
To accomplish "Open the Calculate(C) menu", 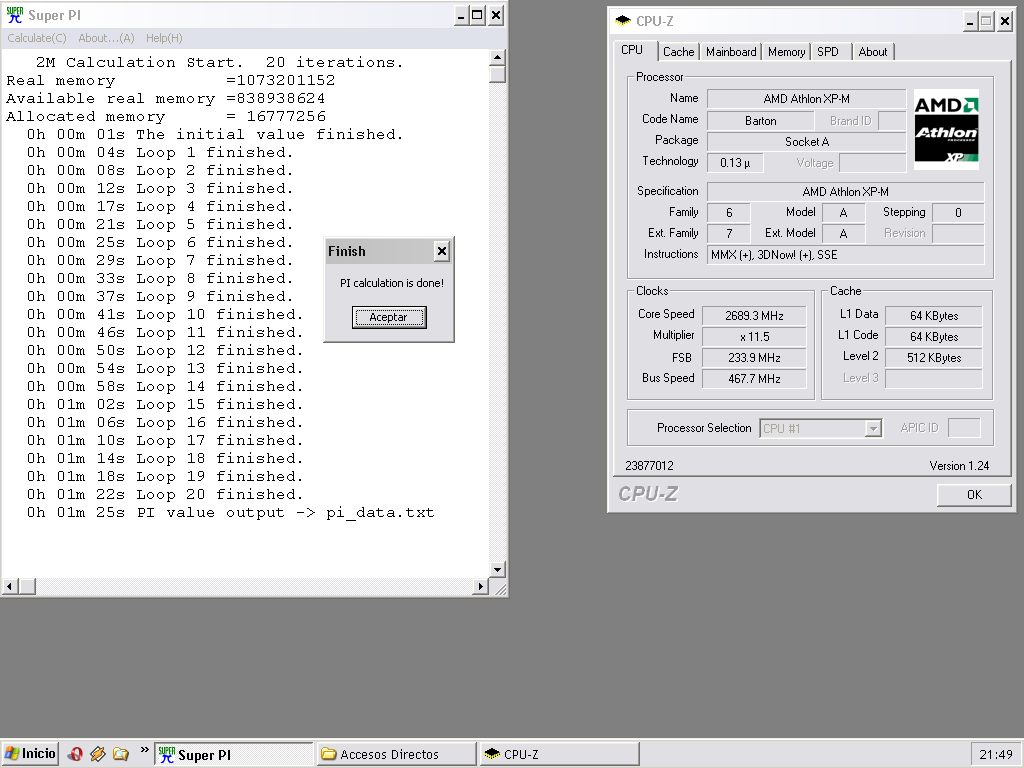I will pyautogui.click(x=37, y=38).
